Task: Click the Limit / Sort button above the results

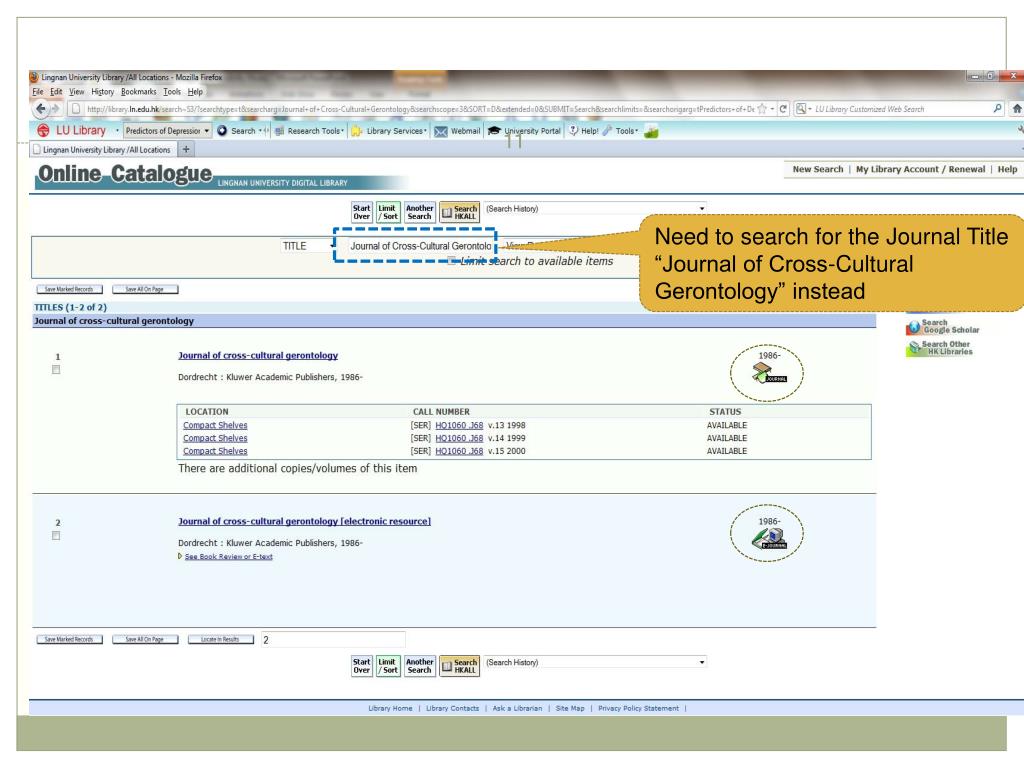Action: coord(388,212)
